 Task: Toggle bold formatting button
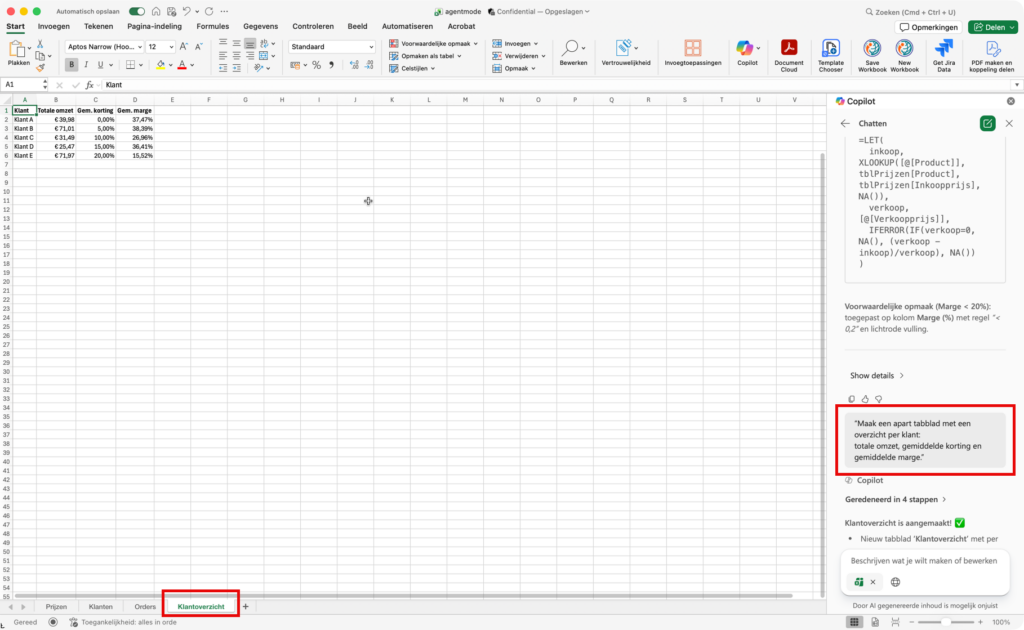[x=72, y=65]
